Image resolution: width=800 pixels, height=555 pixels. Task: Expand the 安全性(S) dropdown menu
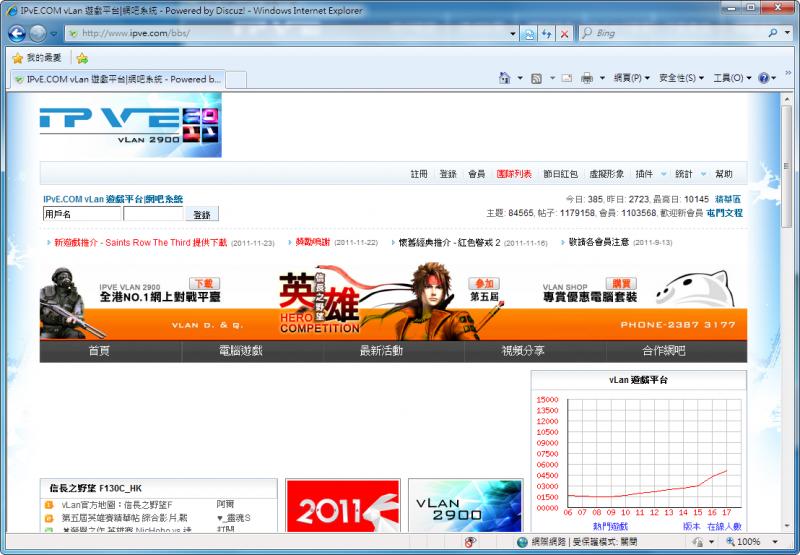681,78
